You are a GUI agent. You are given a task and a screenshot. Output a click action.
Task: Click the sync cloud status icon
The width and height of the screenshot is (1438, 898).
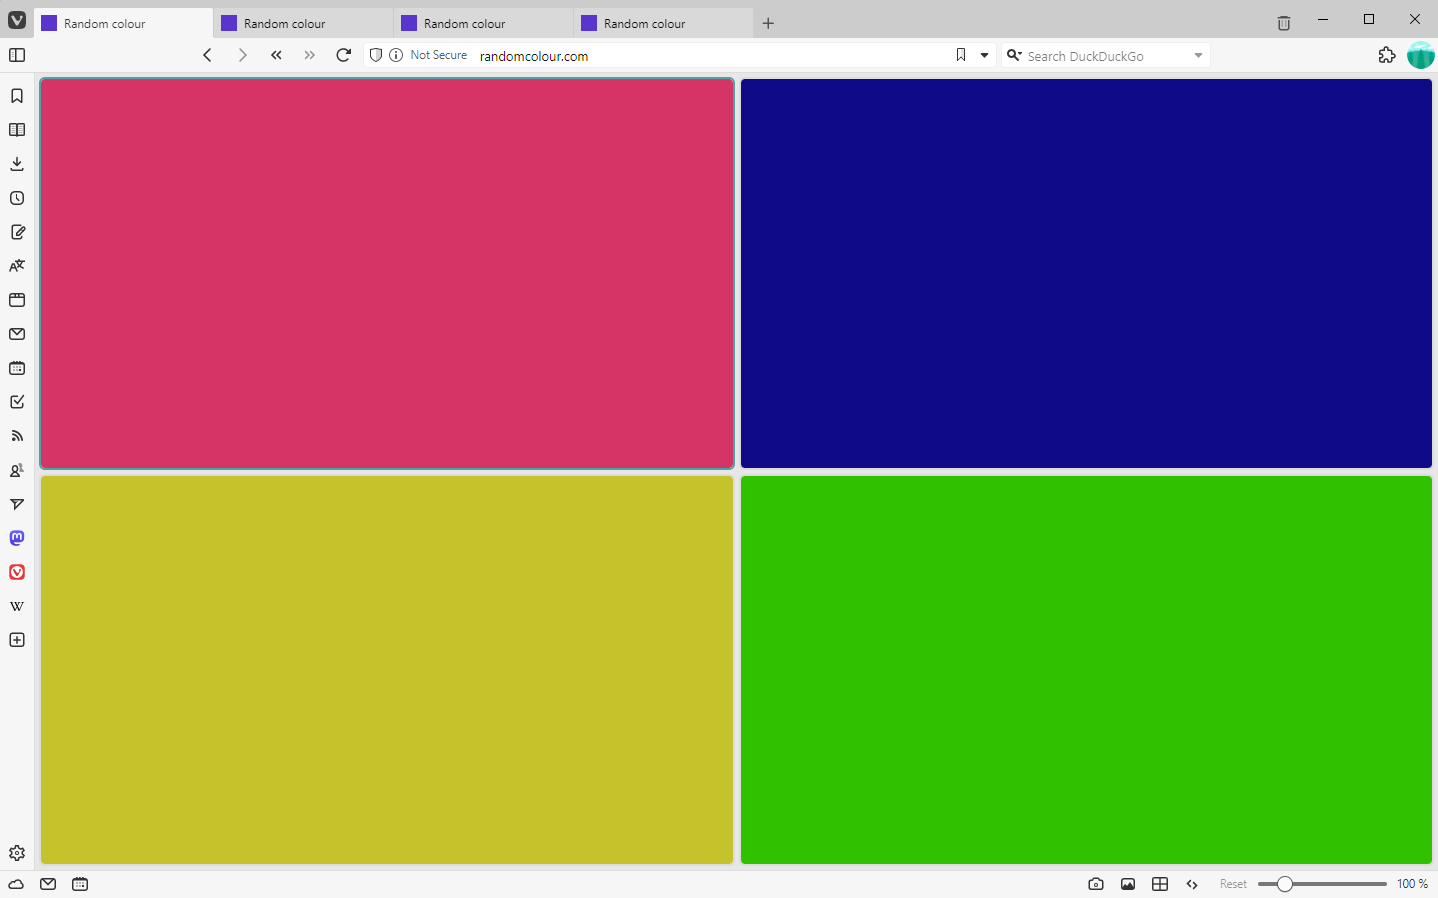pos(16,884)
